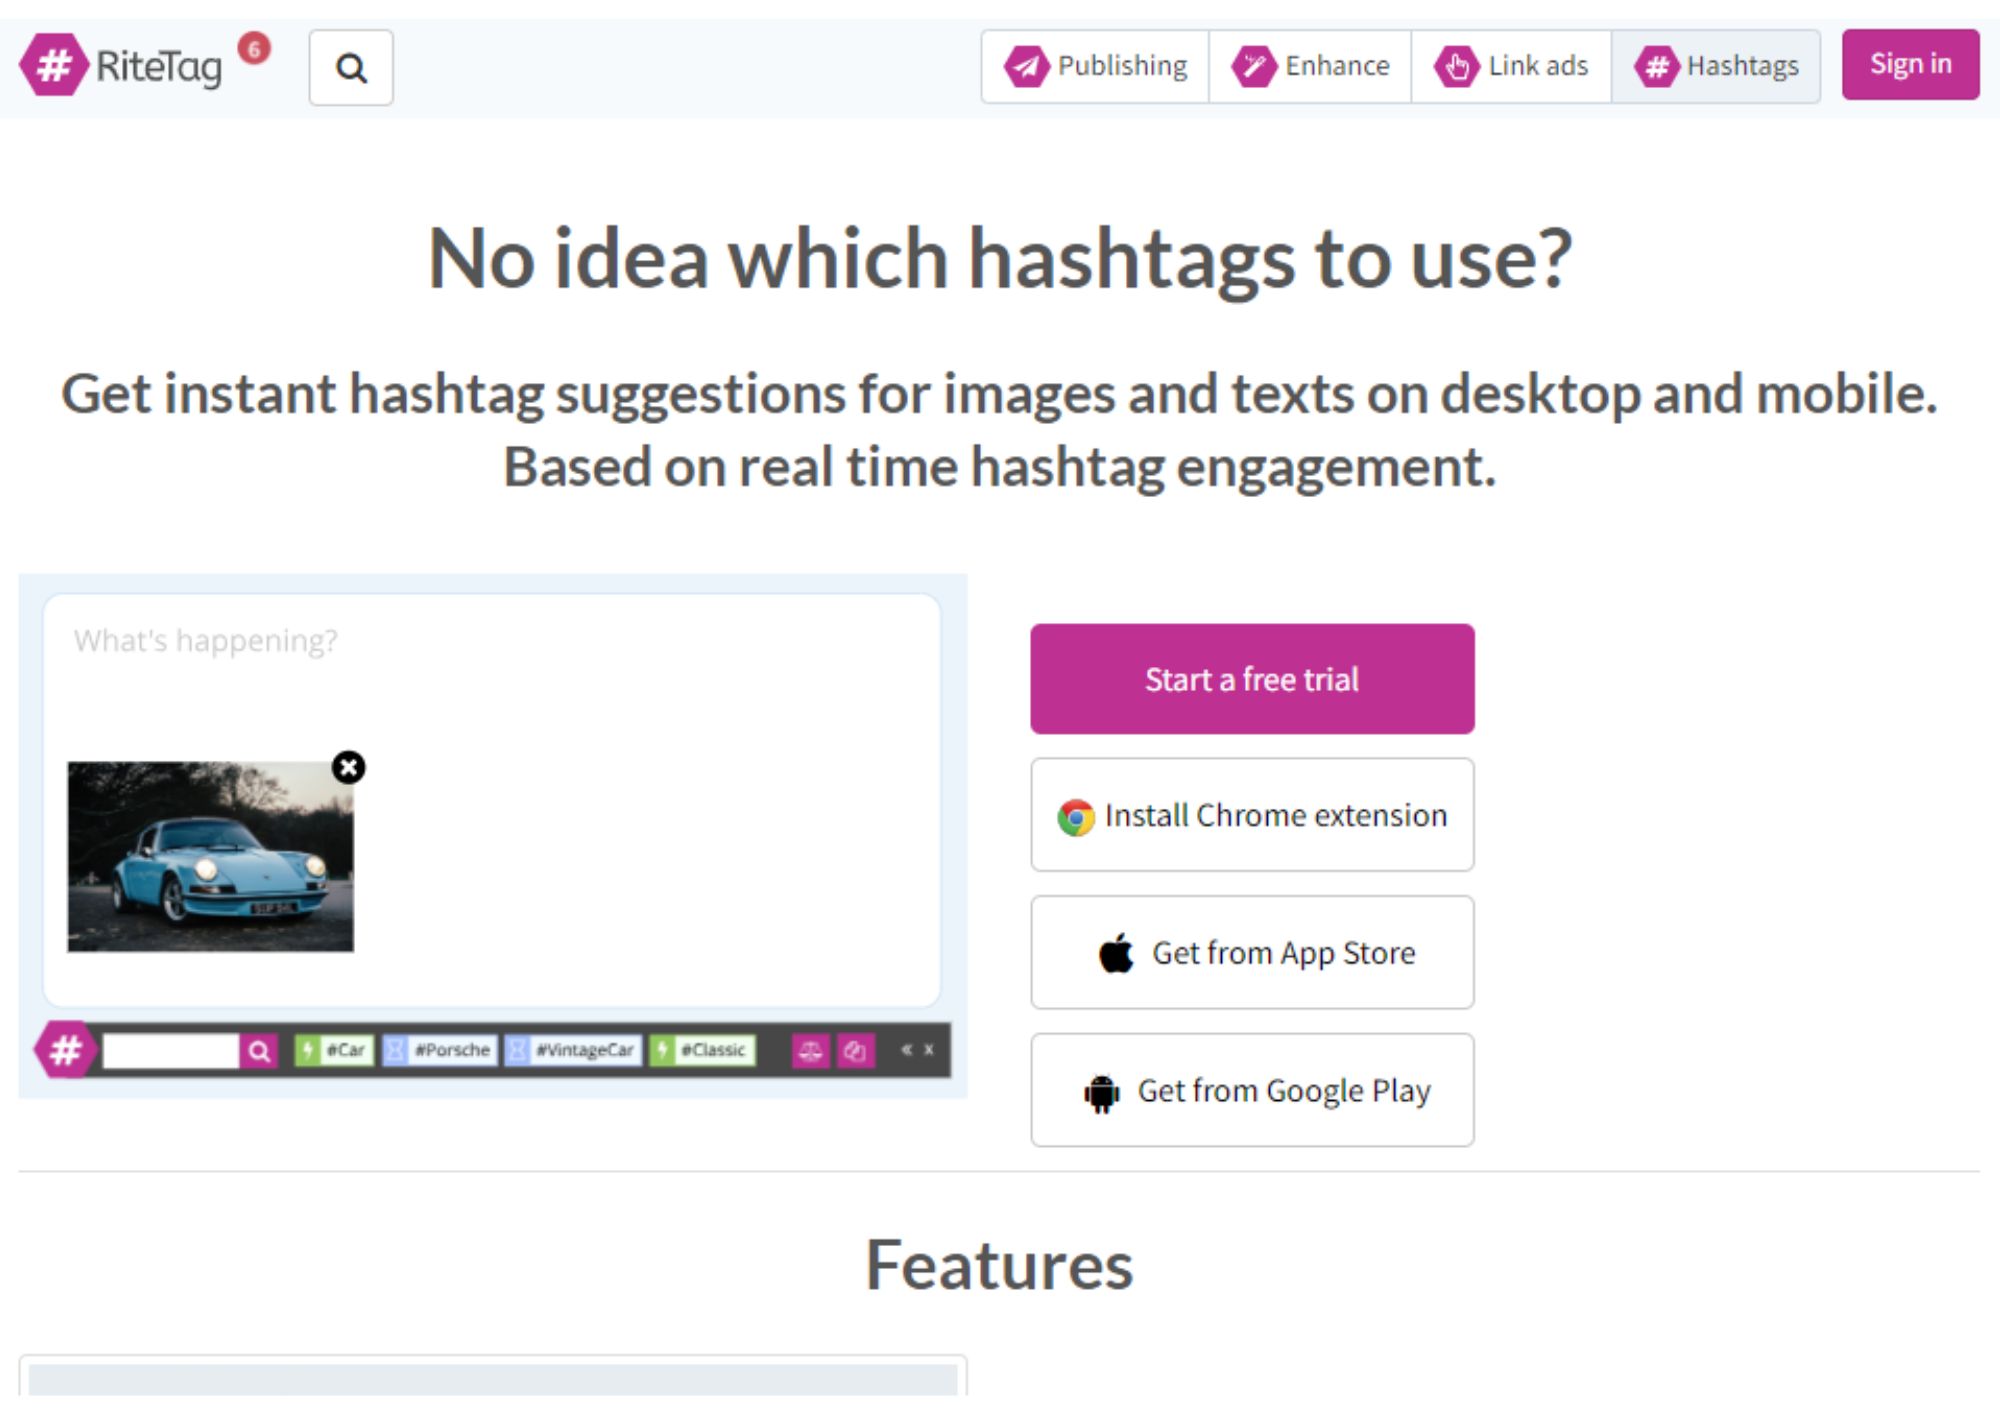Close the hashtag suggestion bar
The height and width of the screenshot is (1414, 2000).
tap(929, 1050)
